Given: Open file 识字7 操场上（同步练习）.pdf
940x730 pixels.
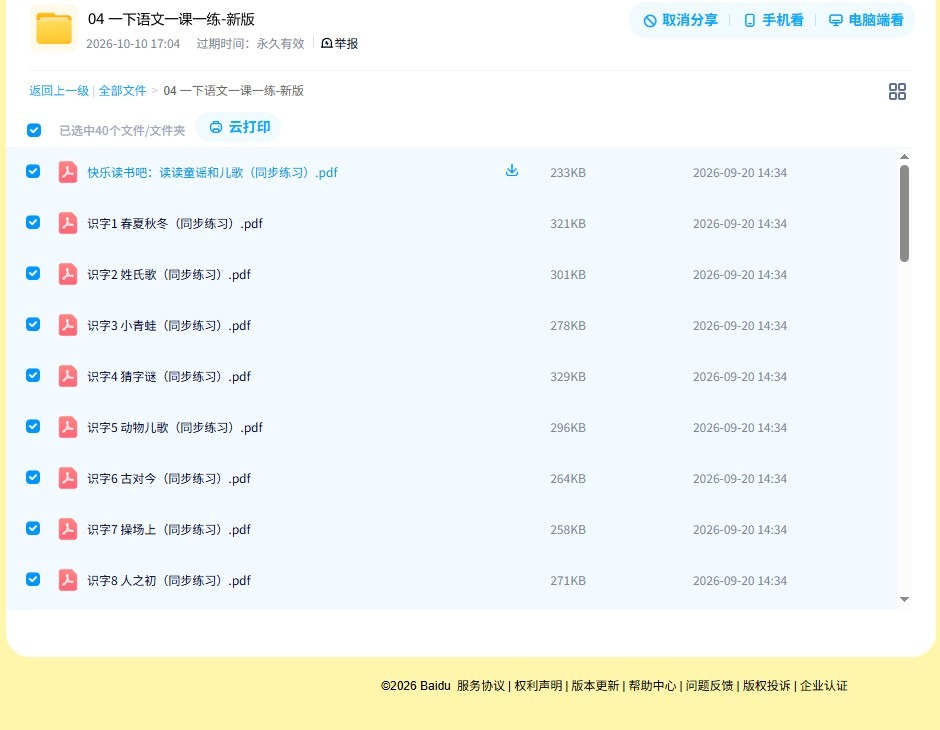Looking at the screenshot, I should pyautogui.click(x=169, y=529).
